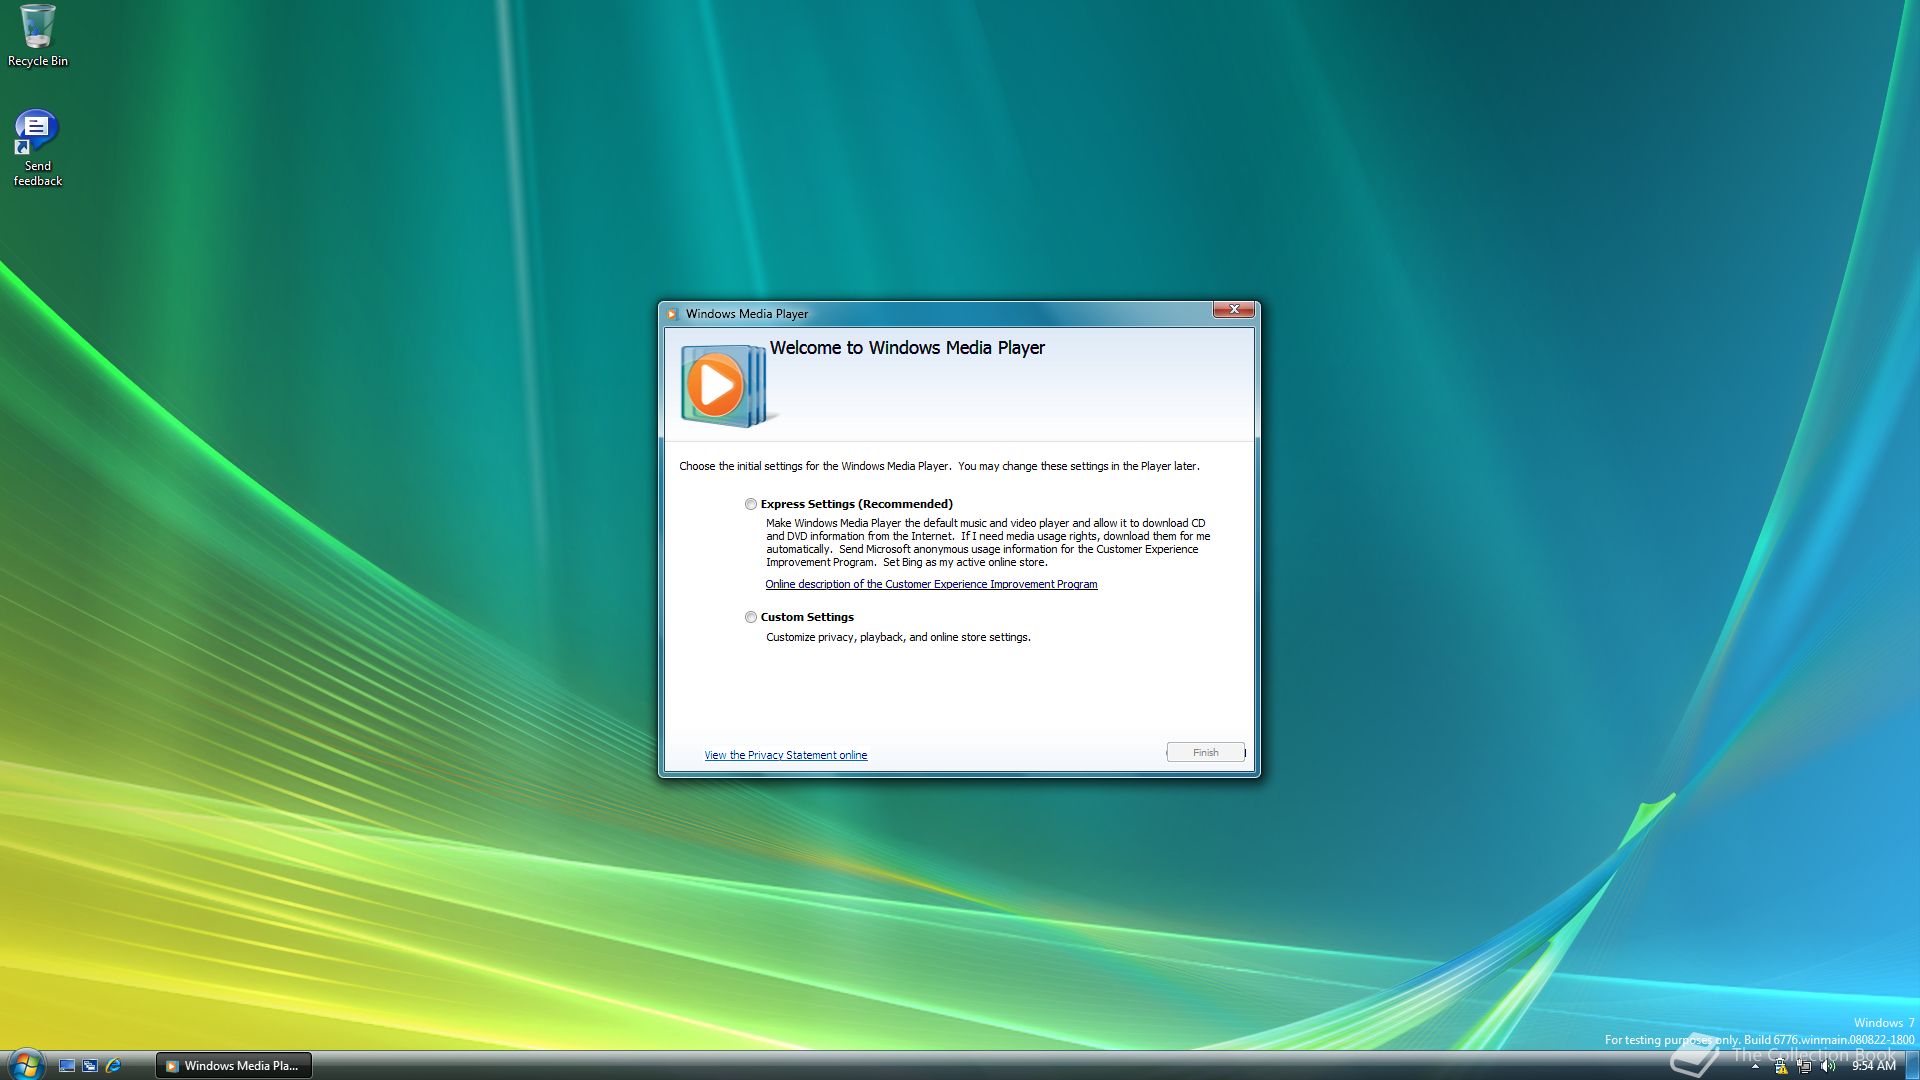Click the Finish button

[x=1205, y=752]
